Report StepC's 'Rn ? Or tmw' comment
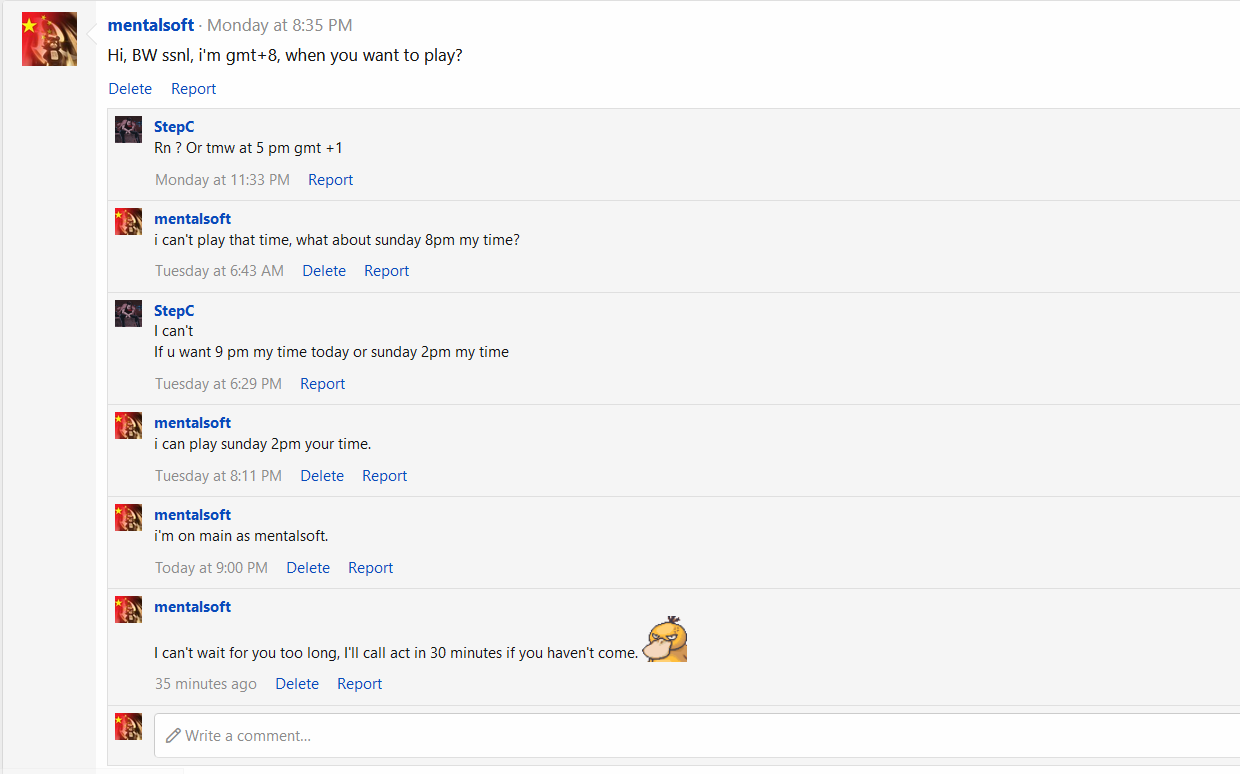 (330, 180)
